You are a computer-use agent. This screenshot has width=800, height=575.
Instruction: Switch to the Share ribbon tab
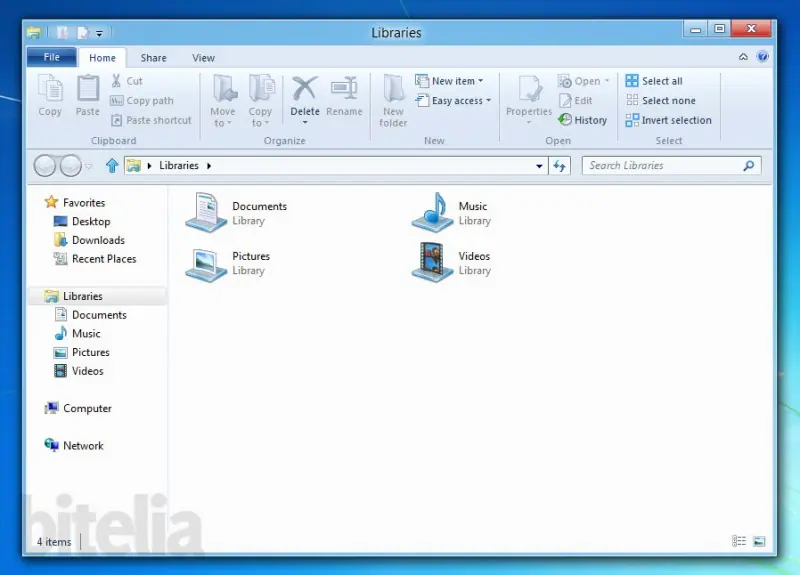point(154,58)
